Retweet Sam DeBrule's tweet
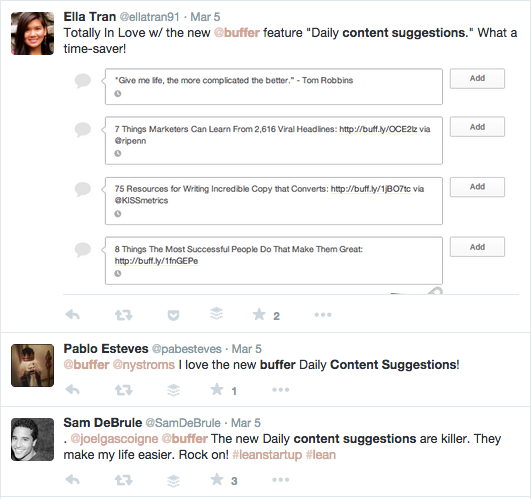Screen dimensions: 531x499 (124, 480)
